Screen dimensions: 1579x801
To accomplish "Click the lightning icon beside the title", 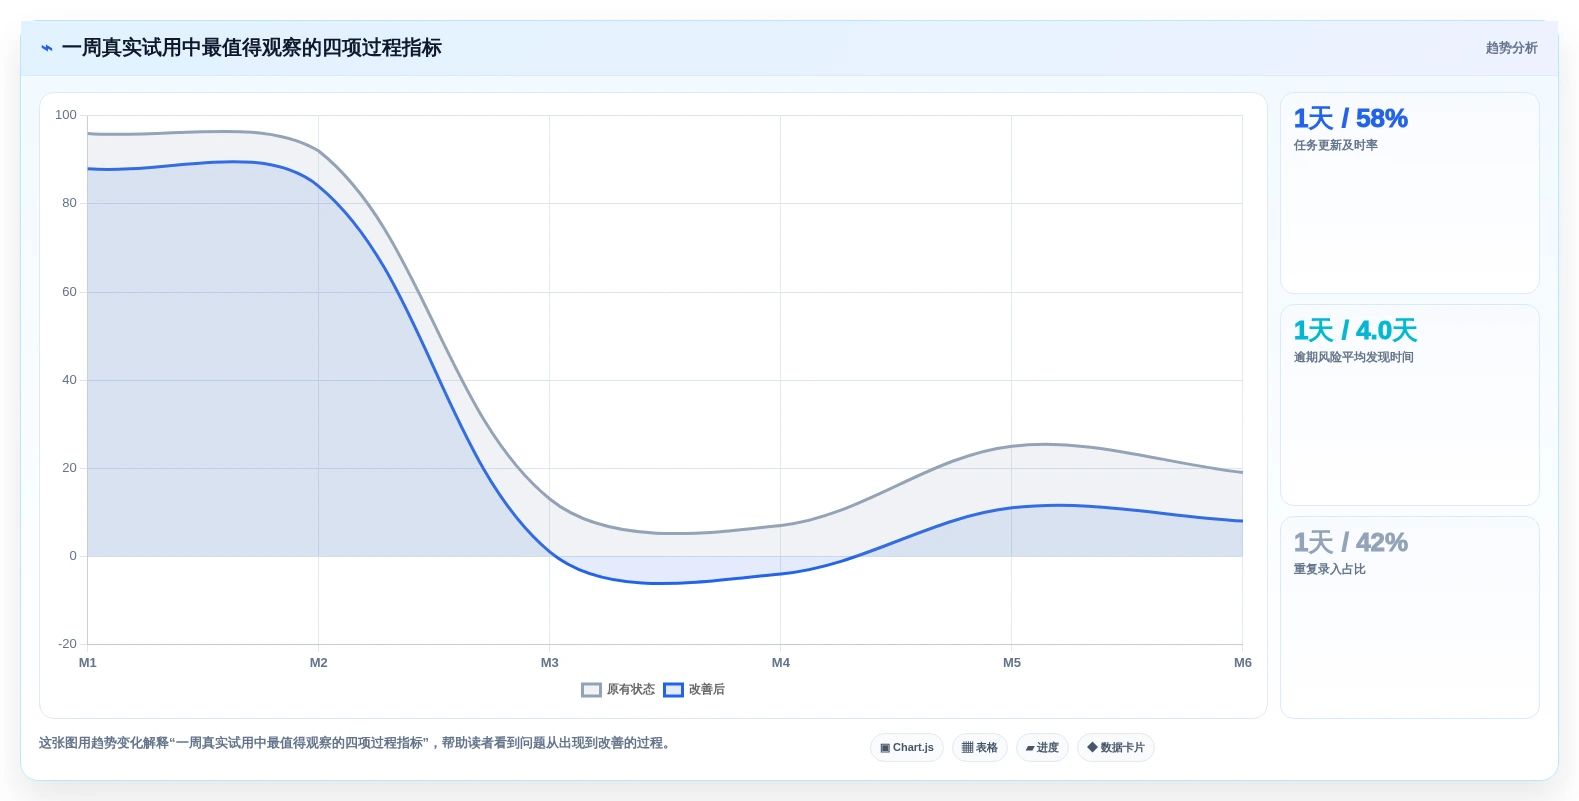I will tap(47, 48).
